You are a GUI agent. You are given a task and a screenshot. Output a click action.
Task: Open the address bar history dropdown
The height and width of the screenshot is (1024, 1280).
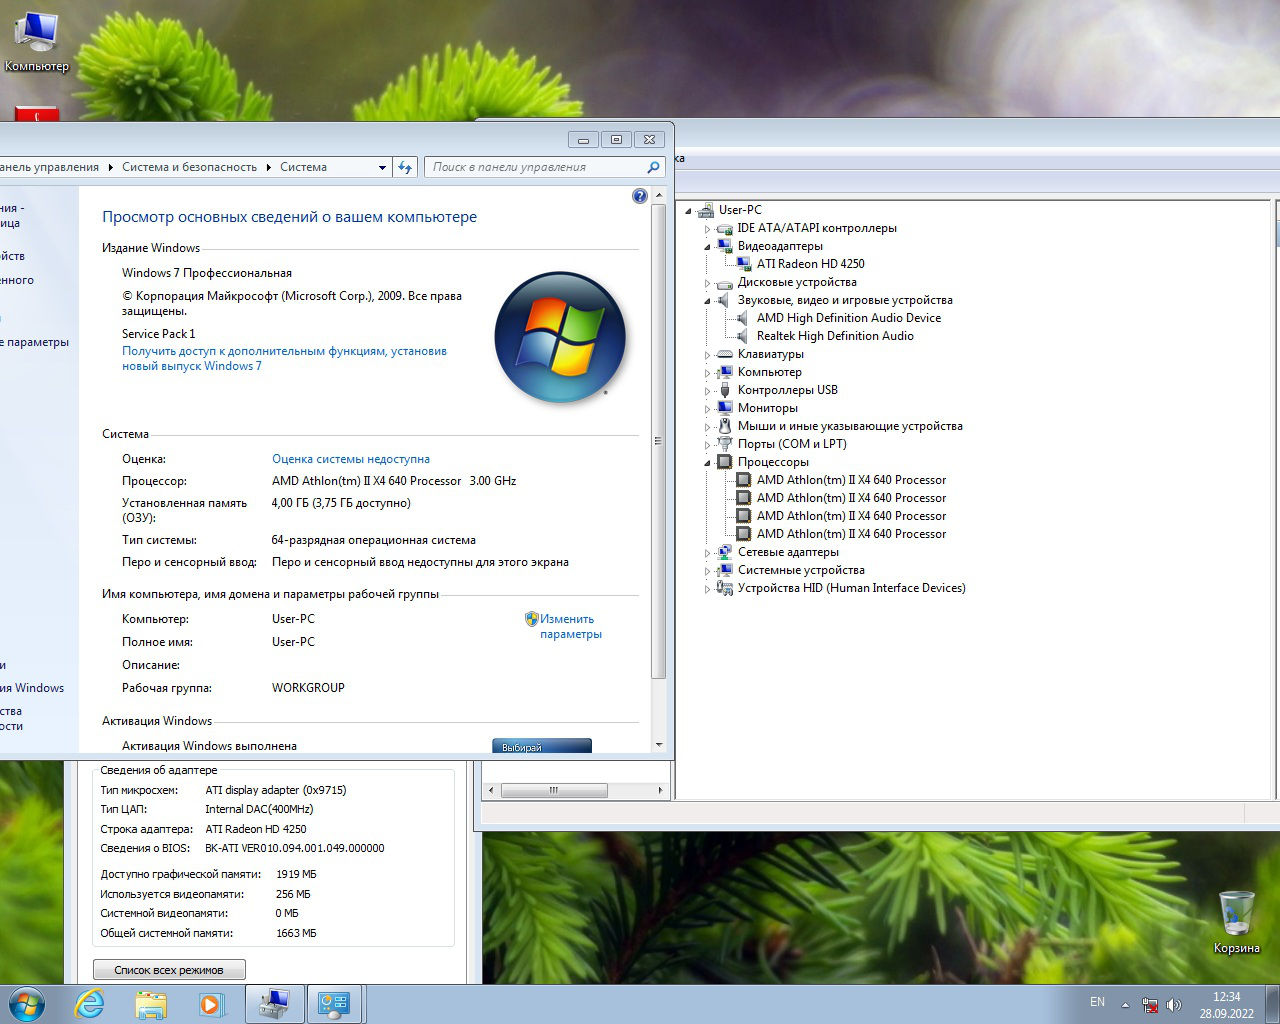(382, 168)
